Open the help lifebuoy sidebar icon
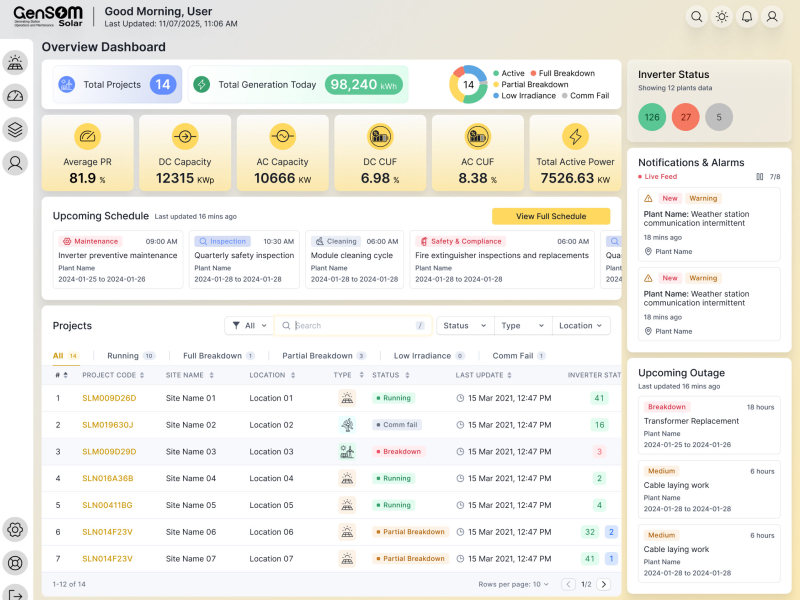800x600 pixels. (15, 563)
